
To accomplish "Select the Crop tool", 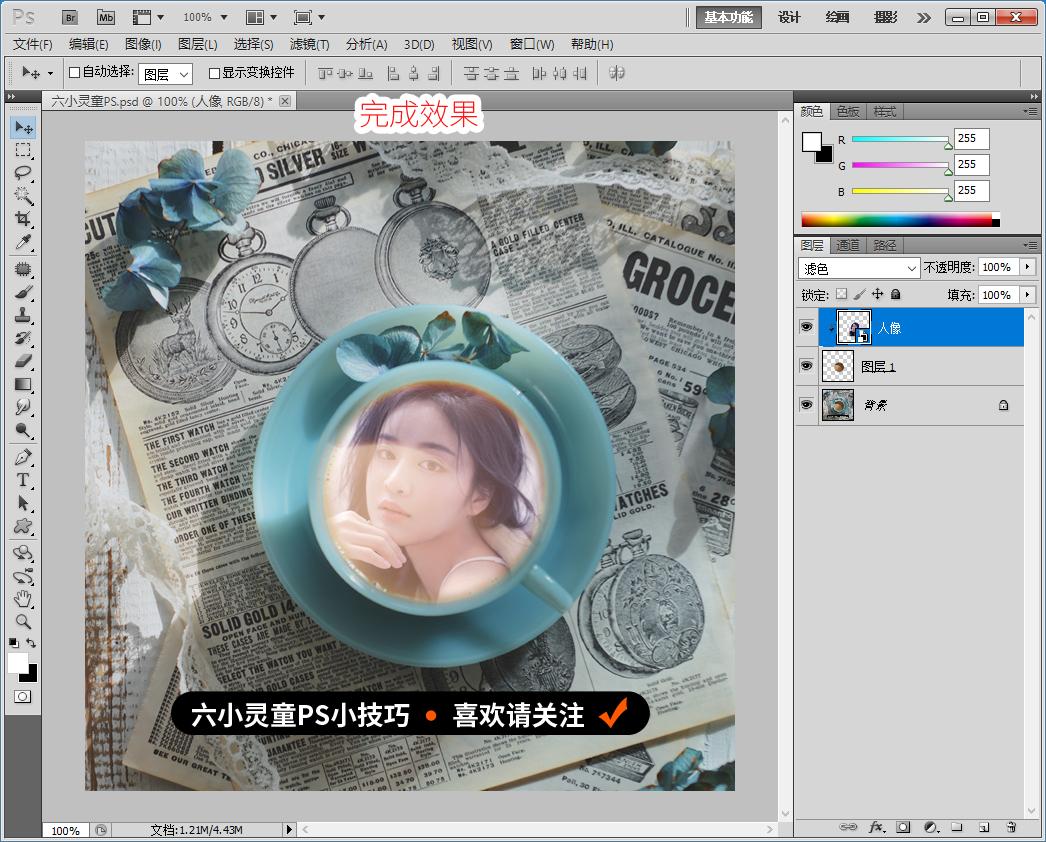I will (23, 219).
